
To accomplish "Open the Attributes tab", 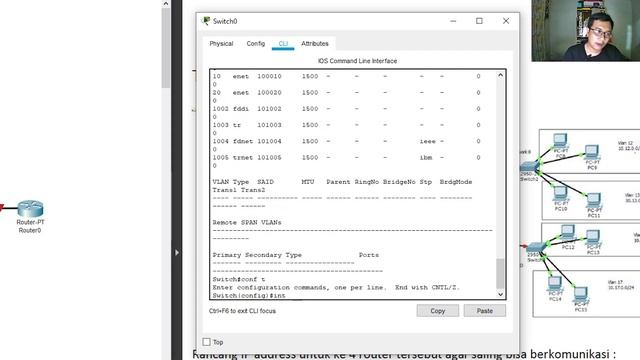I will click(315, 44).
